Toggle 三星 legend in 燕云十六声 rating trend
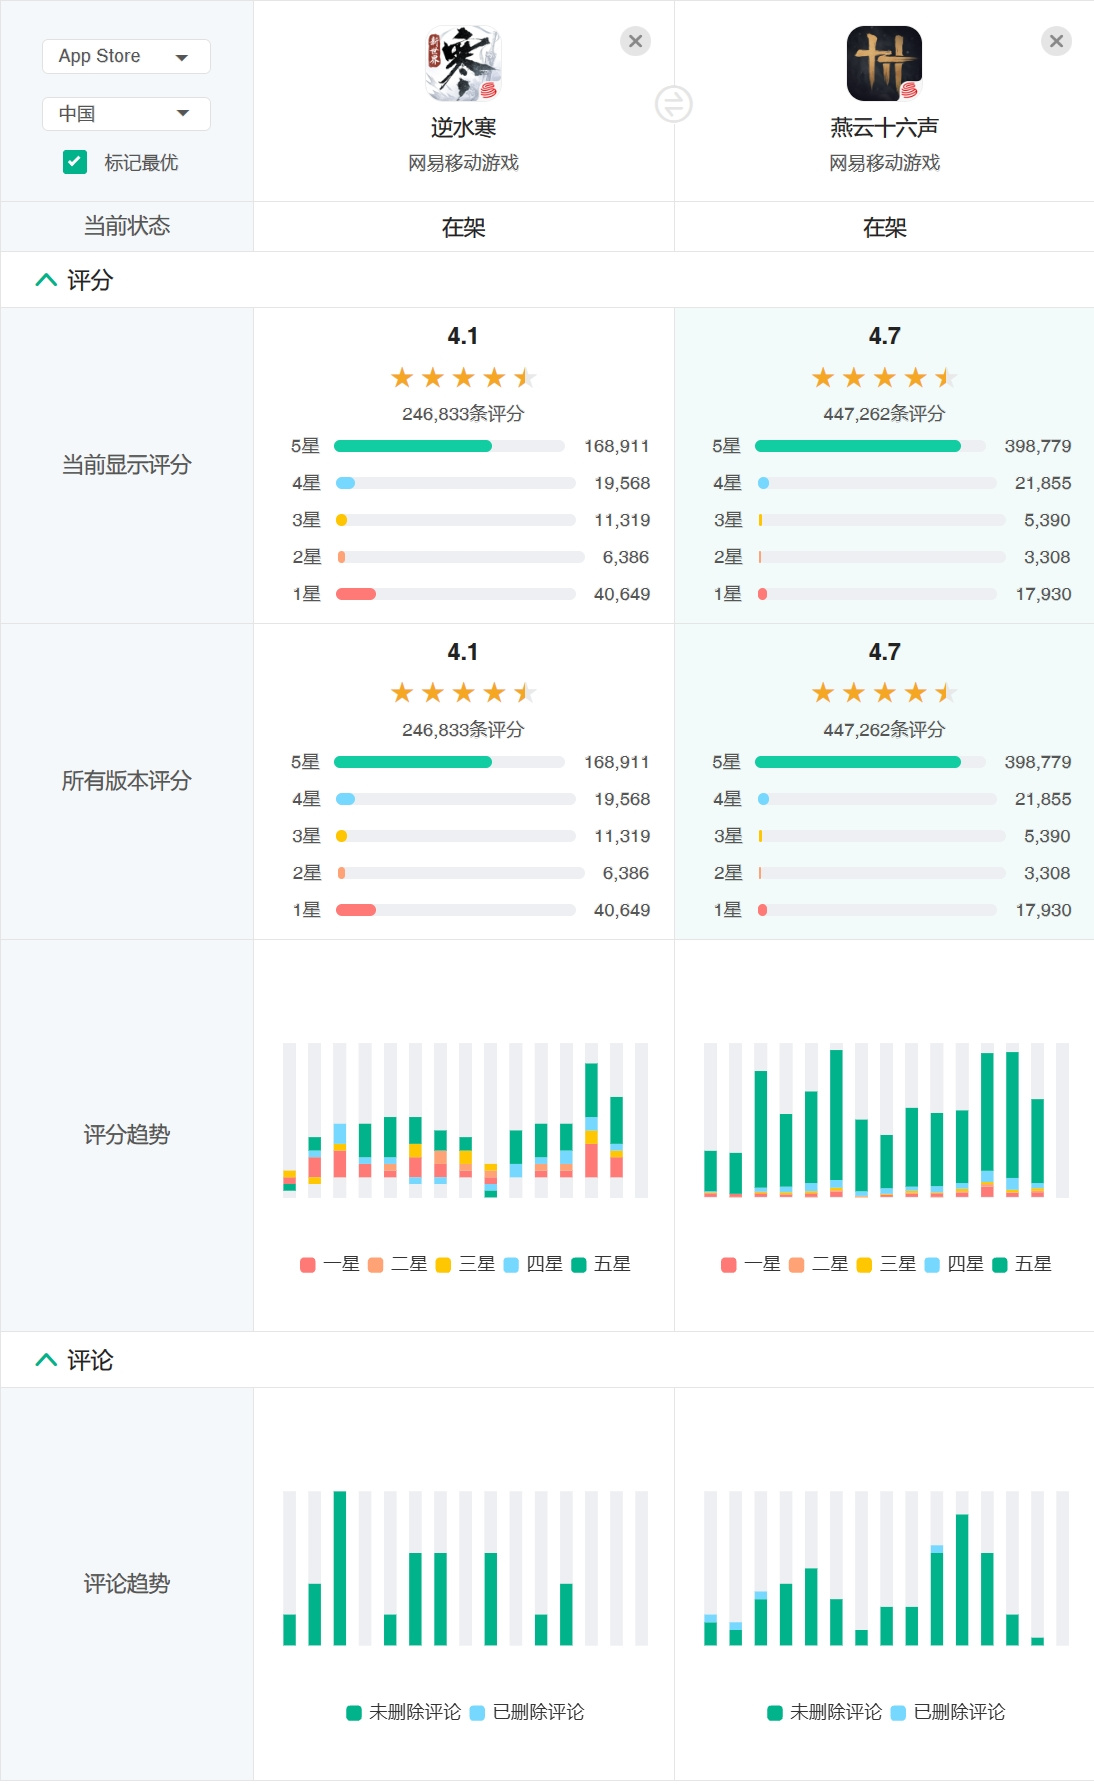 click(887, 1264)
